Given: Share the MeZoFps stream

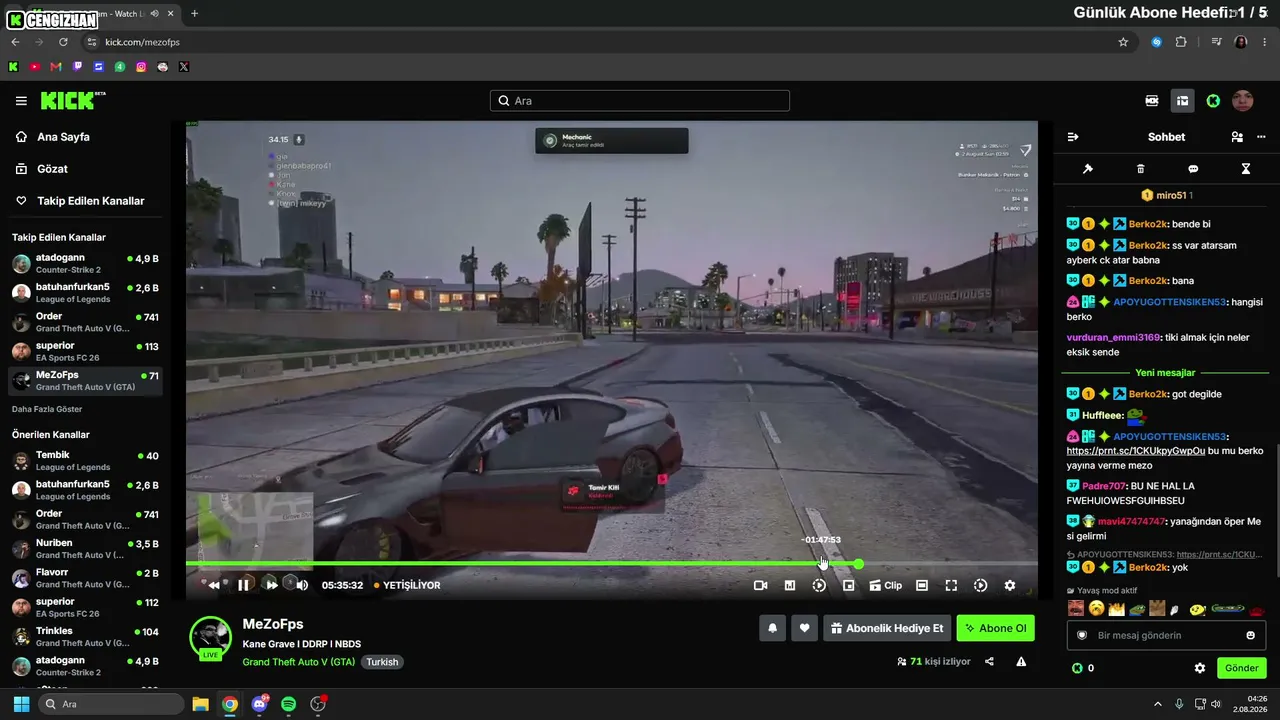Looking at the screenshot, I should [989, 661].
